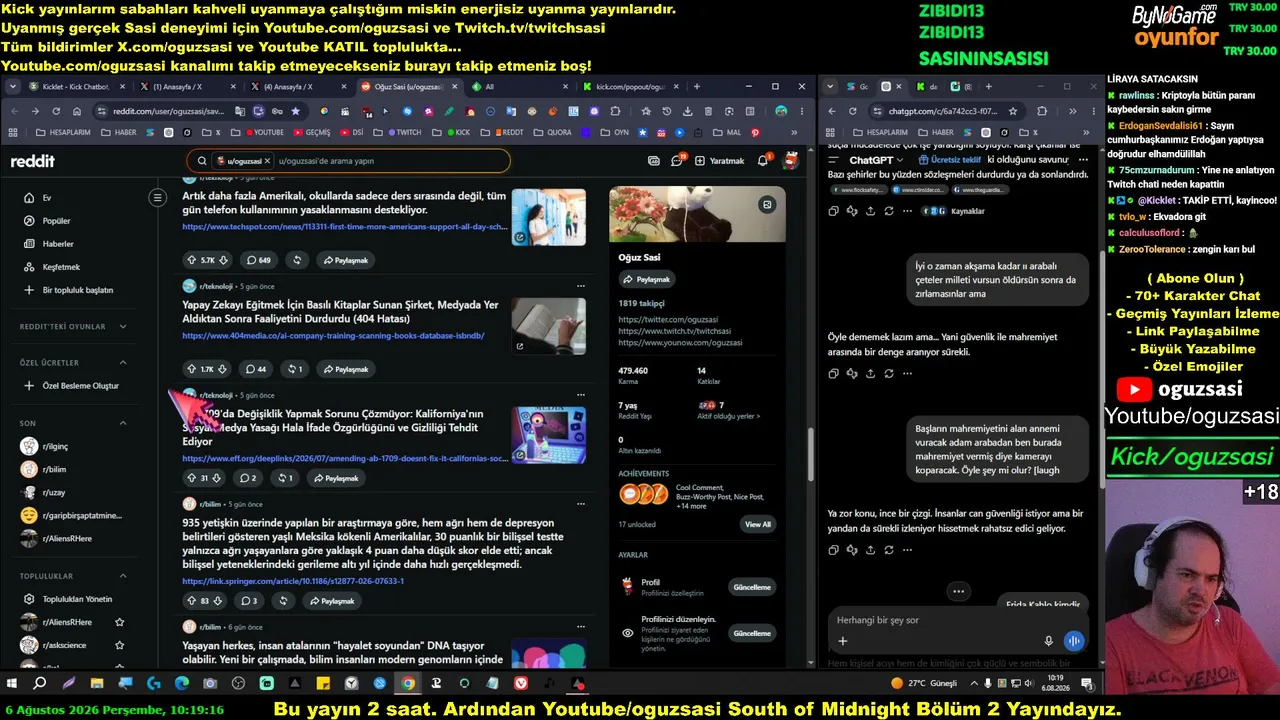The image size is (1280, 720).
Task: Add attachment with ChatGPT plus button
Action: coord(843,641)
